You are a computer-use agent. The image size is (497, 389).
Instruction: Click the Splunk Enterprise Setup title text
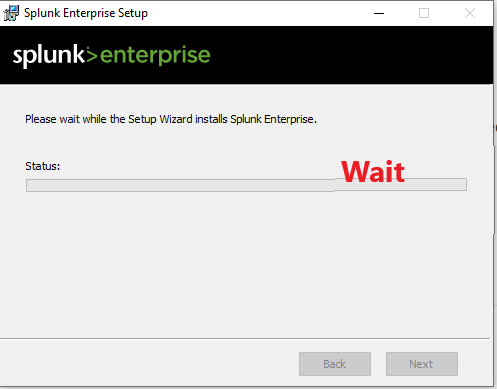tap(86, 13)
